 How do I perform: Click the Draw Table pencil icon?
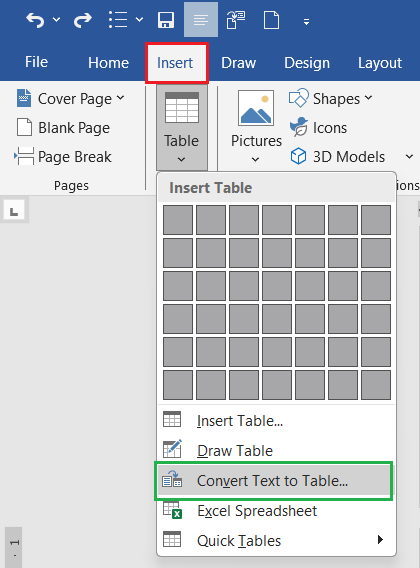[x=172, y=449]
